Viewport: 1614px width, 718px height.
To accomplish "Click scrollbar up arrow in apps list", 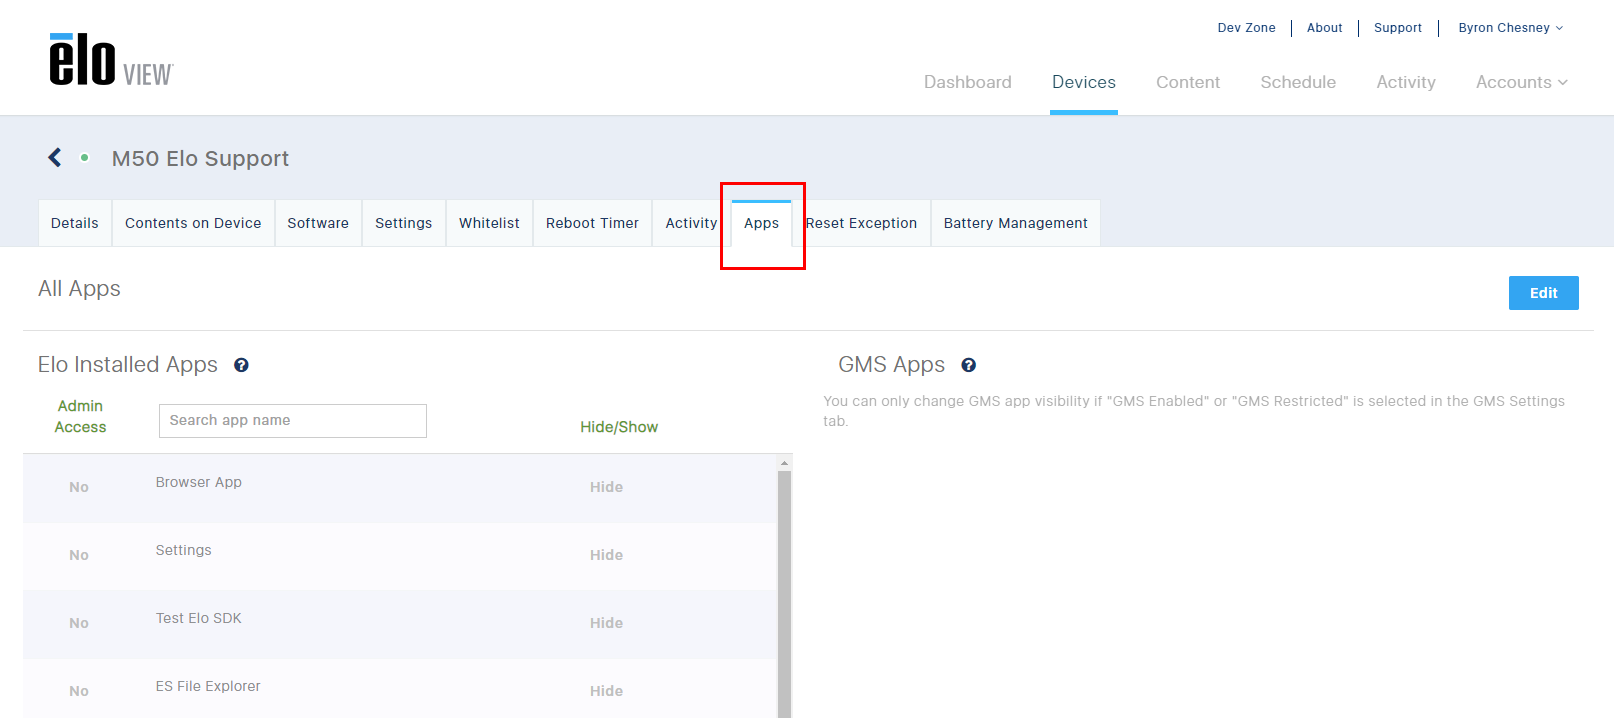I will (785, 463).
